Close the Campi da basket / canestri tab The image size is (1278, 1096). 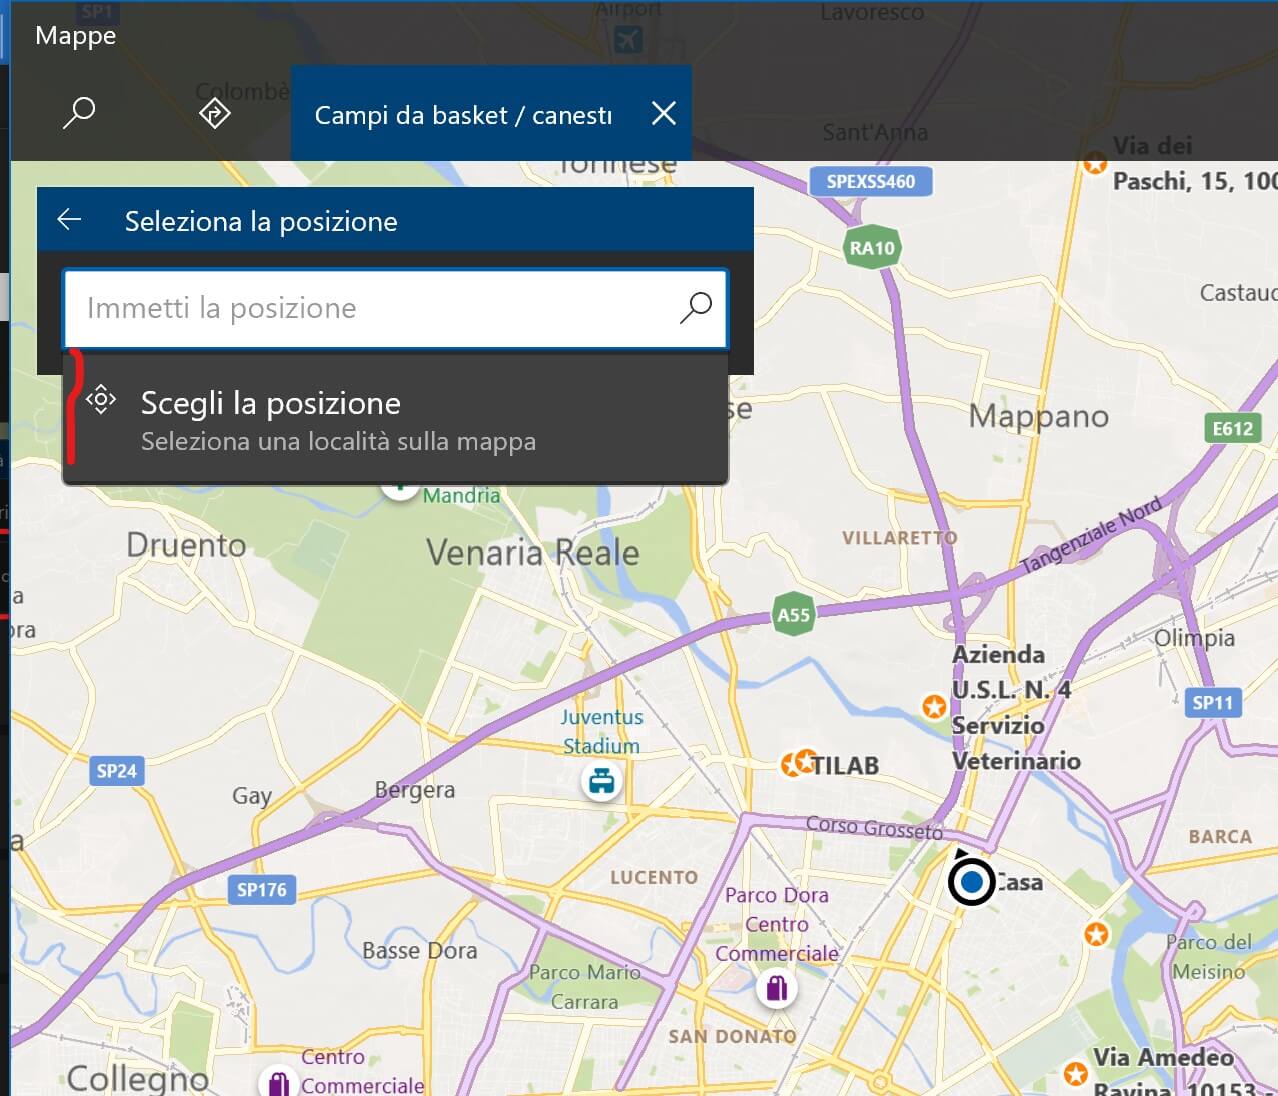click(x=664, y=113)
